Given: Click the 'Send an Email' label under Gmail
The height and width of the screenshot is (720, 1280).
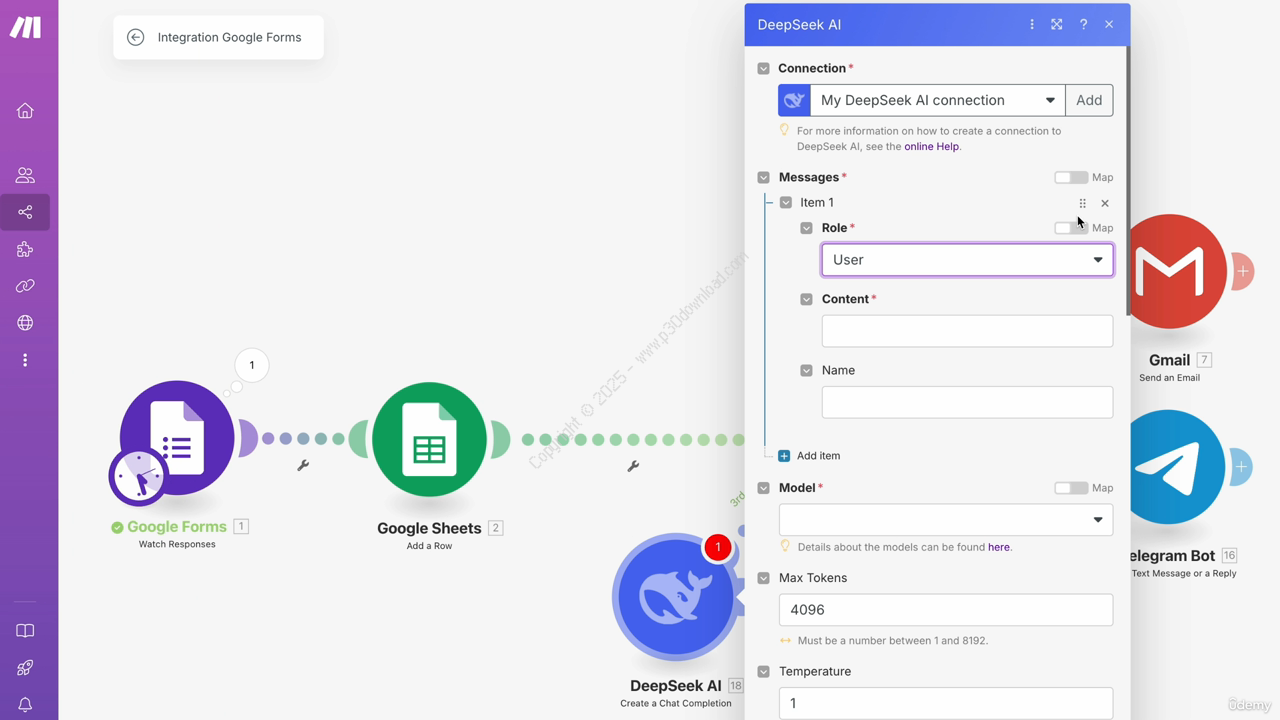Looking at the screenshot, I should 1169,378.
